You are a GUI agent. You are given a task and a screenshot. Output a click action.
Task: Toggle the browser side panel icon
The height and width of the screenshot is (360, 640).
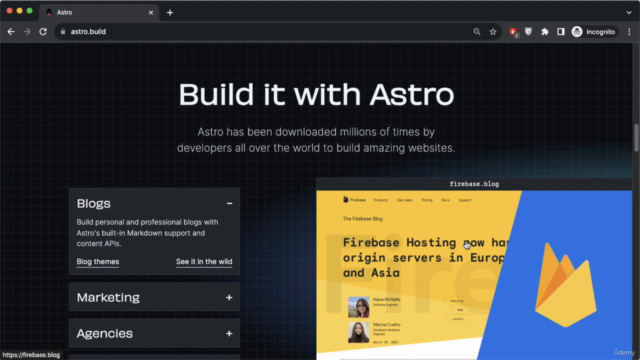click(x=561, y=31)
